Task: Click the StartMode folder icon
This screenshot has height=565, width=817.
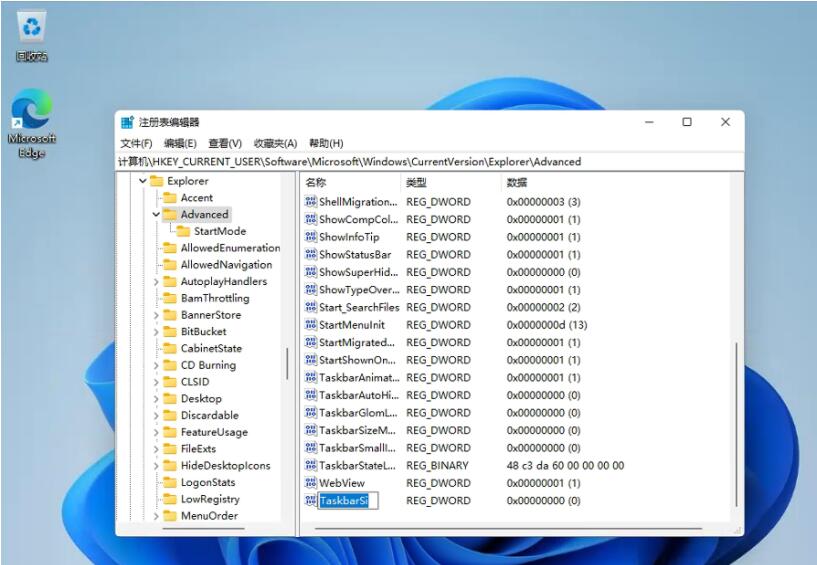Action: 183,231
